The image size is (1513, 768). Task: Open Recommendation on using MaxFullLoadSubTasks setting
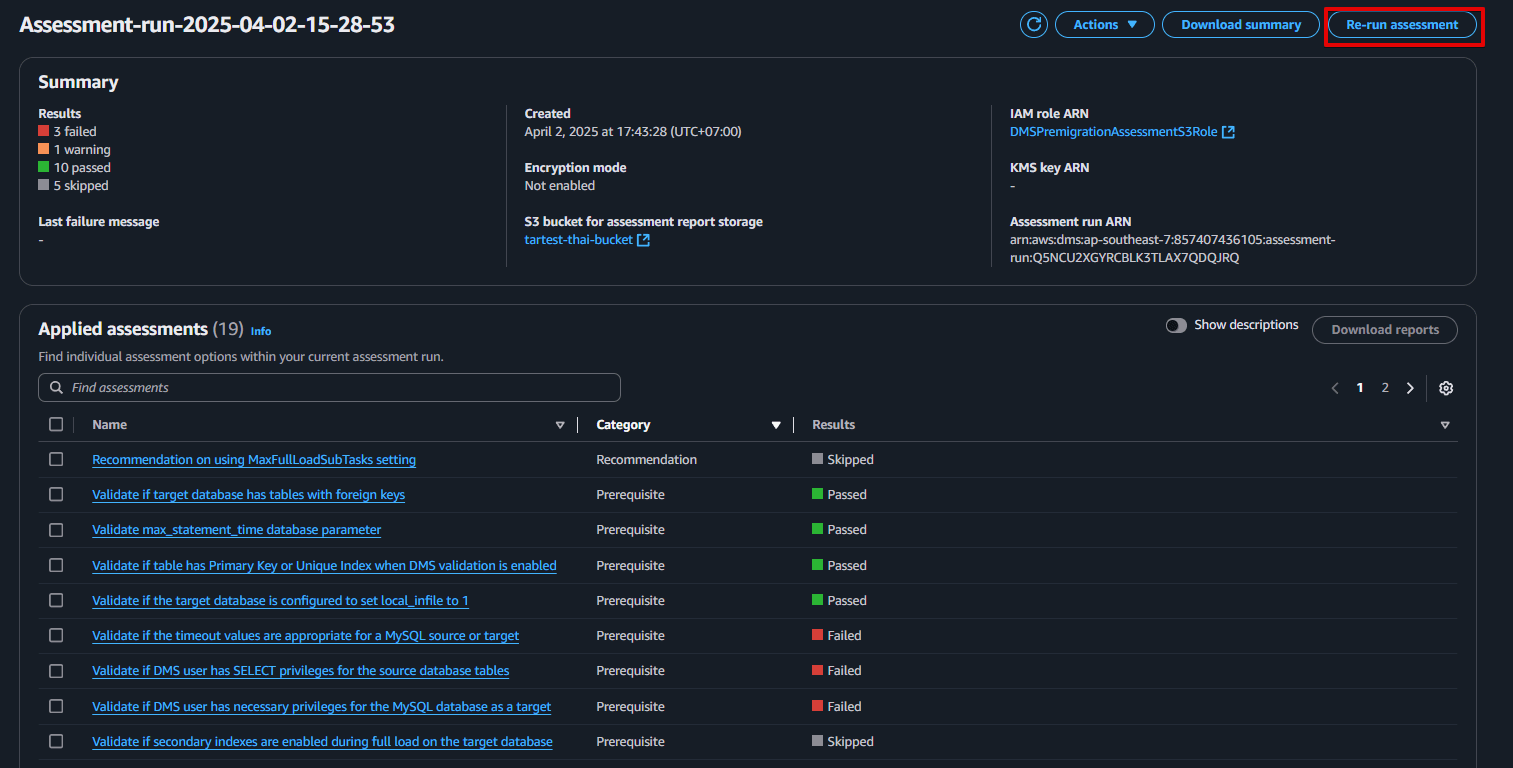[254, 460]
